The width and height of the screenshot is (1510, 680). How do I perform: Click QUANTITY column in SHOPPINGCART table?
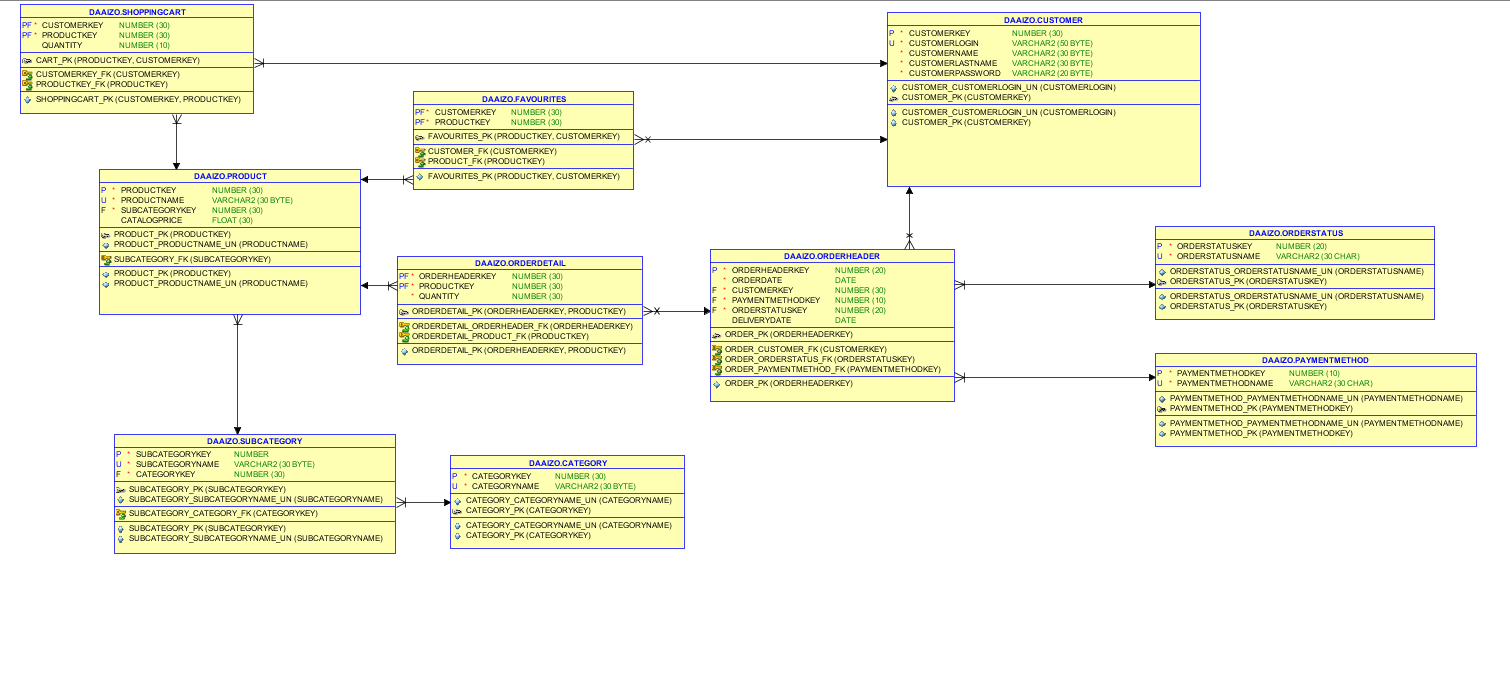click(x=62, y=45)
